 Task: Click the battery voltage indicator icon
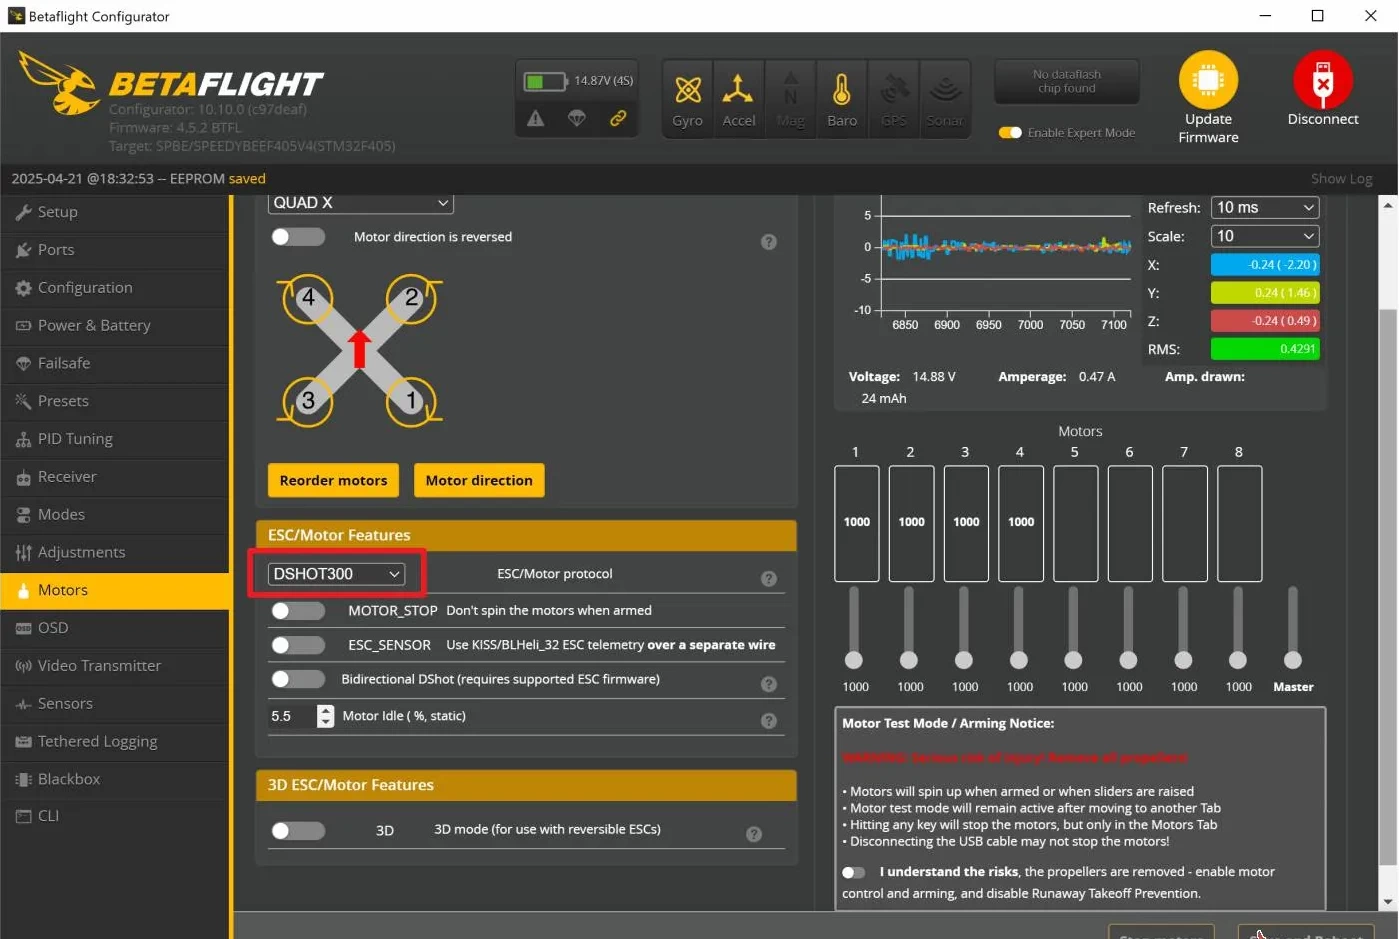coord(546,81)
